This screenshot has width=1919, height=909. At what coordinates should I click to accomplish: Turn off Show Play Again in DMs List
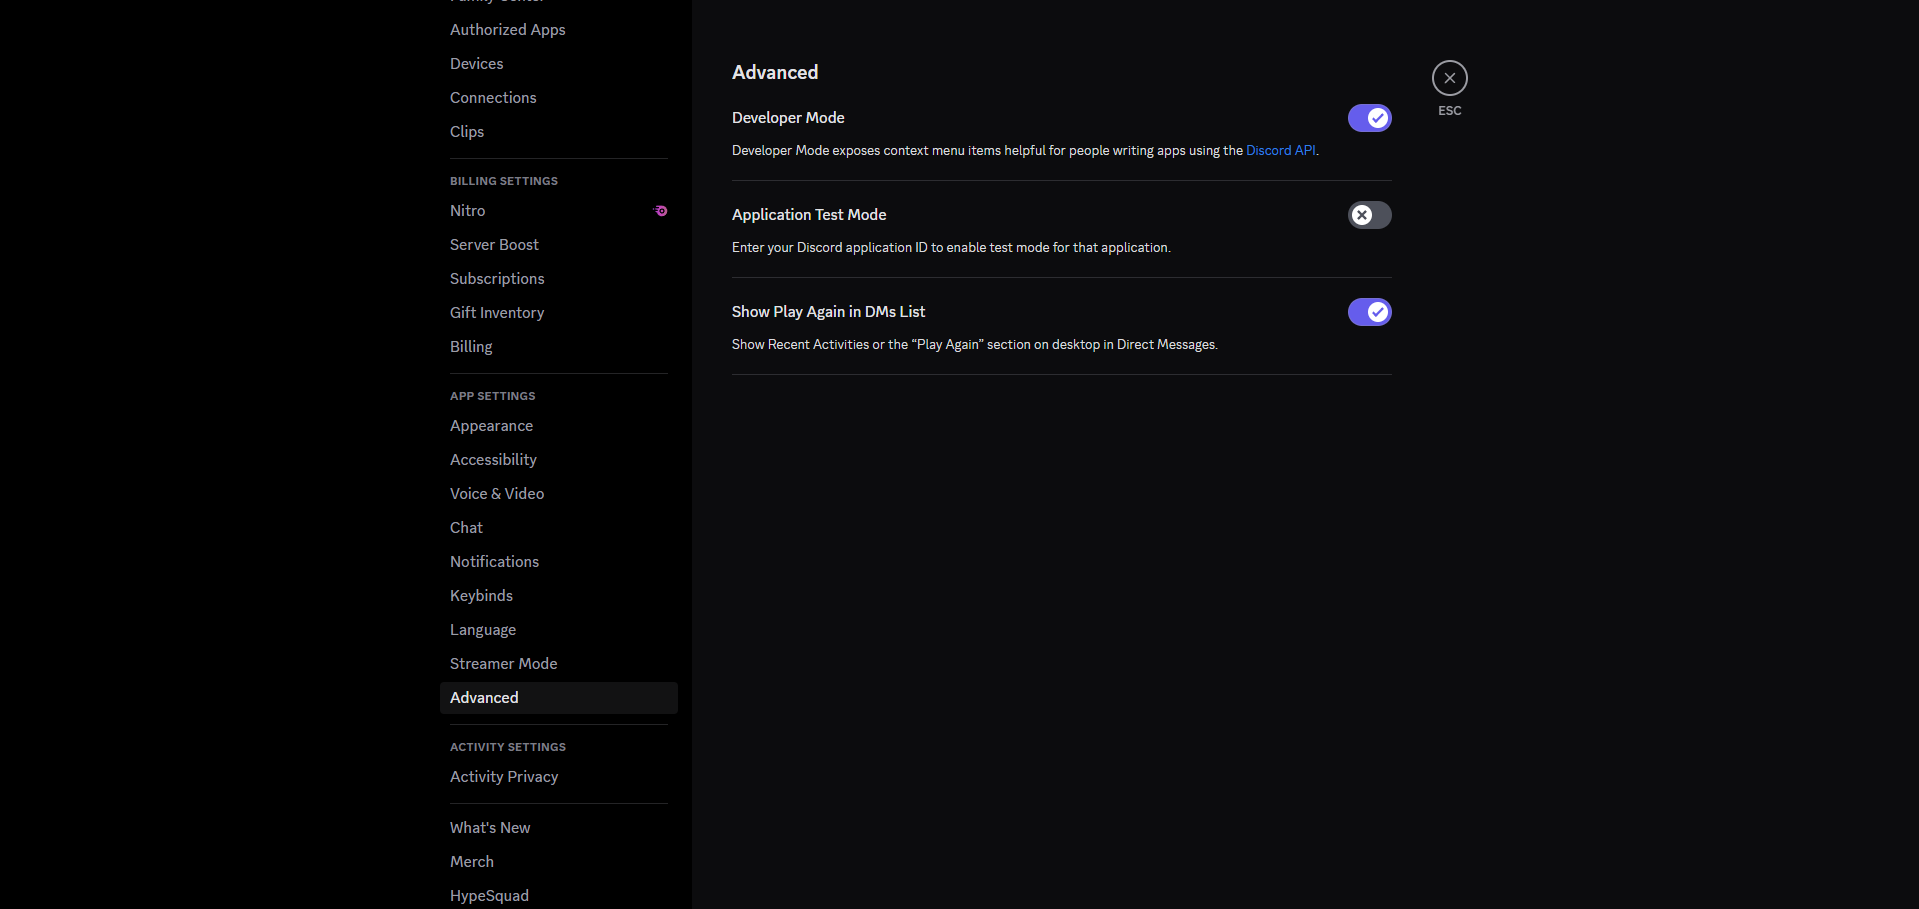[1369, 312]
